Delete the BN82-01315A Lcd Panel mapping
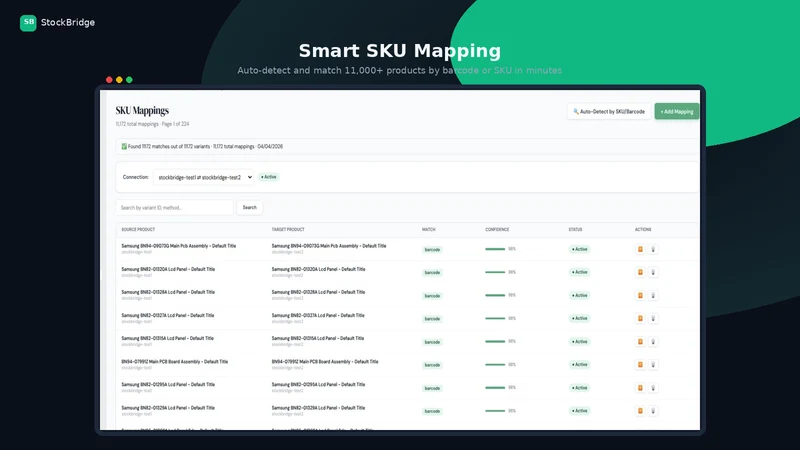Viewport: 800px width, 450px height. tap(653, 342)
